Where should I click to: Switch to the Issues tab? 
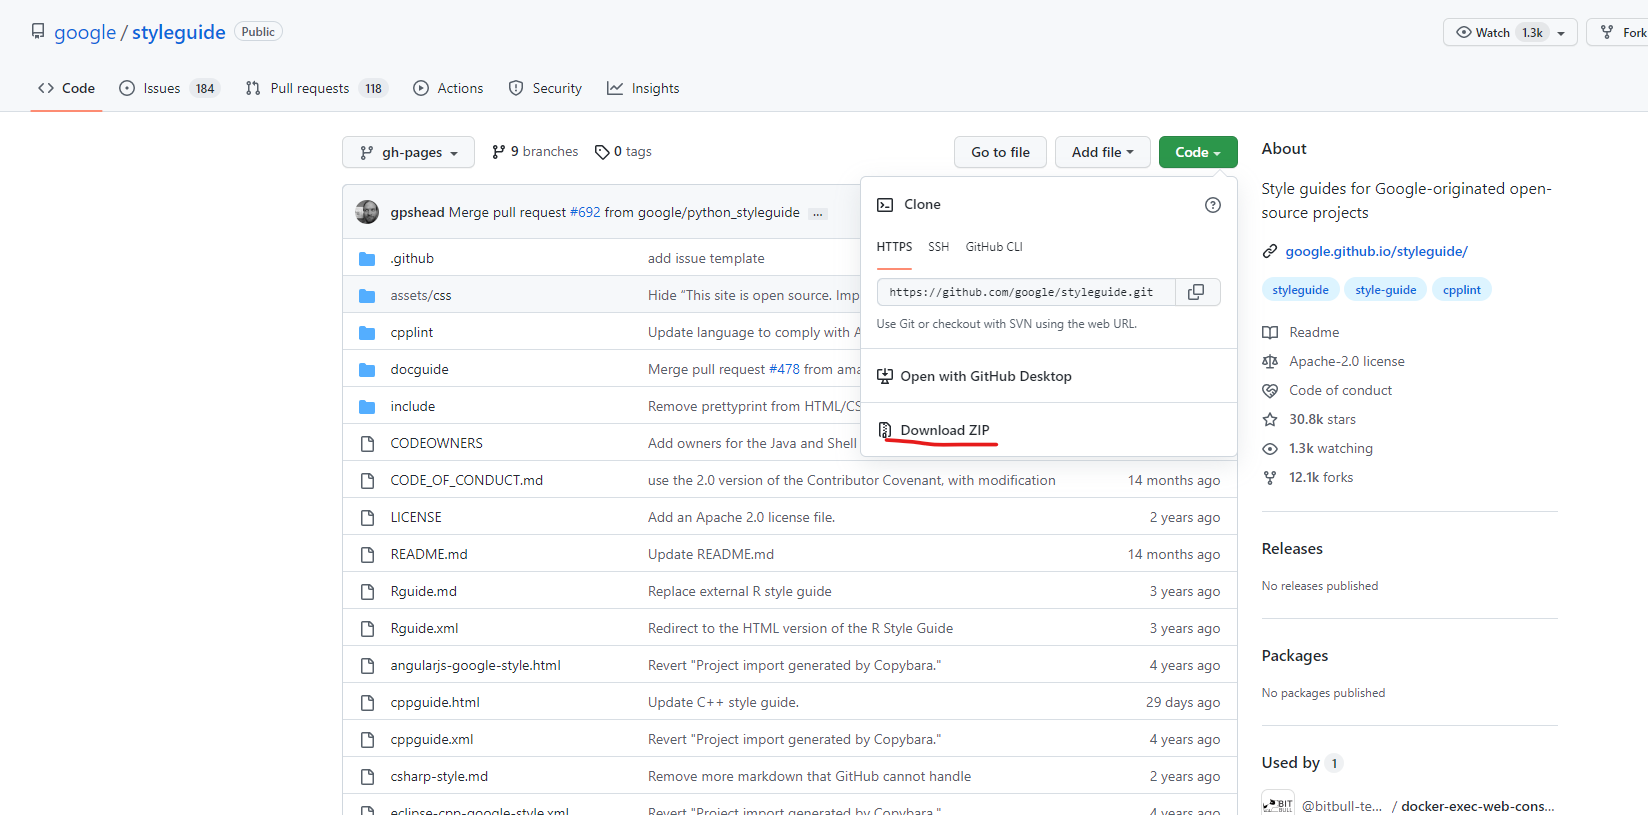(x=169, y=88)
